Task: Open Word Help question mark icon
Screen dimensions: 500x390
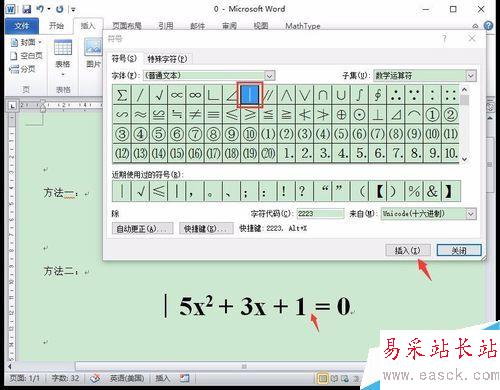Action: click(x=488, y=26)
